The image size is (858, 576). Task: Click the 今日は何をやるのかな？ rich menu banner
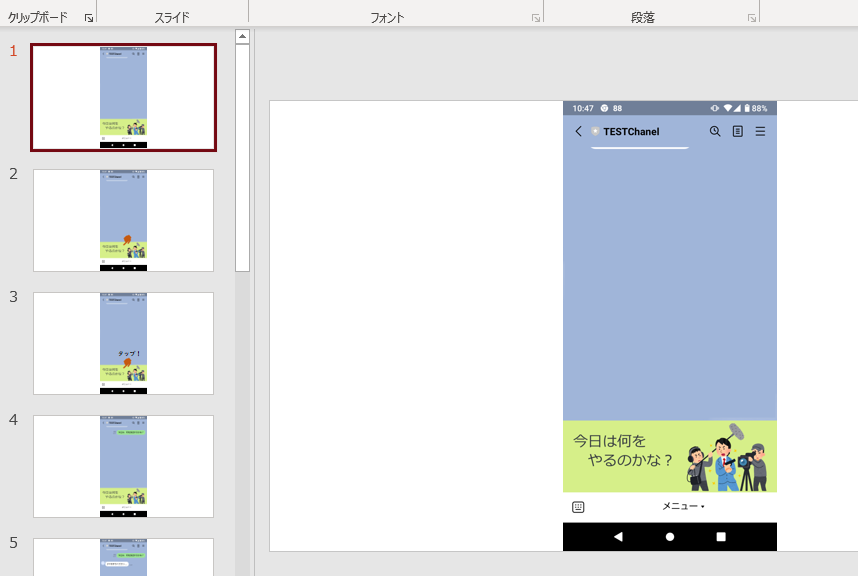click(670, 456)
